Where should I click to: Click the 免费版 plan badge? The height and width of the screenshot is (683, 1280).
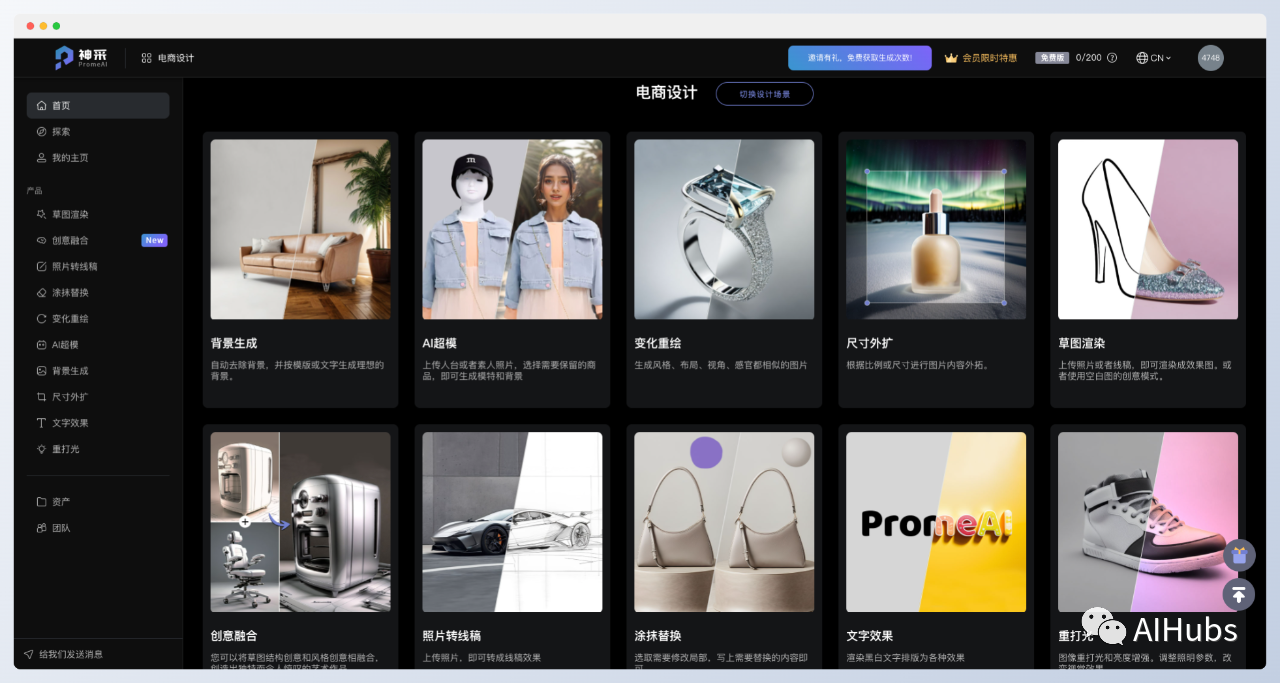pyautogui.click(x=1052, y=58)
